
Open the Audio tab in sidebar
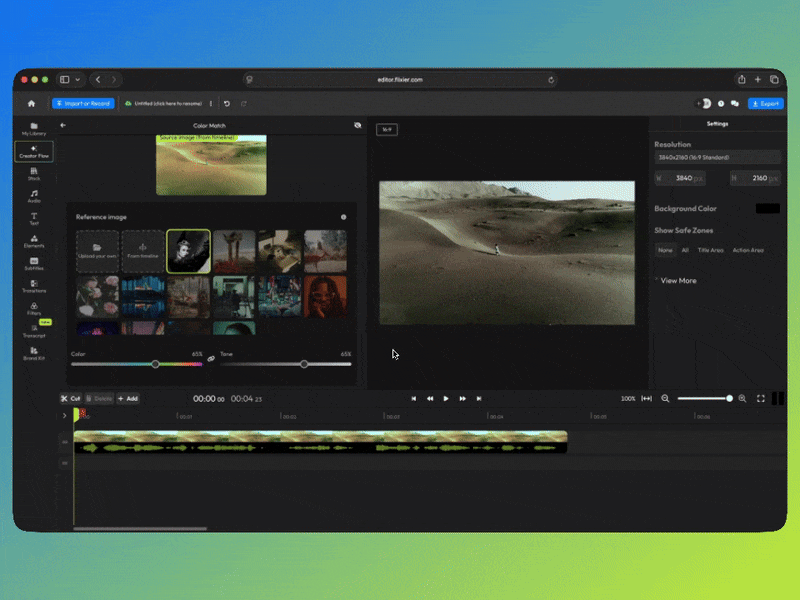point(34,196)
